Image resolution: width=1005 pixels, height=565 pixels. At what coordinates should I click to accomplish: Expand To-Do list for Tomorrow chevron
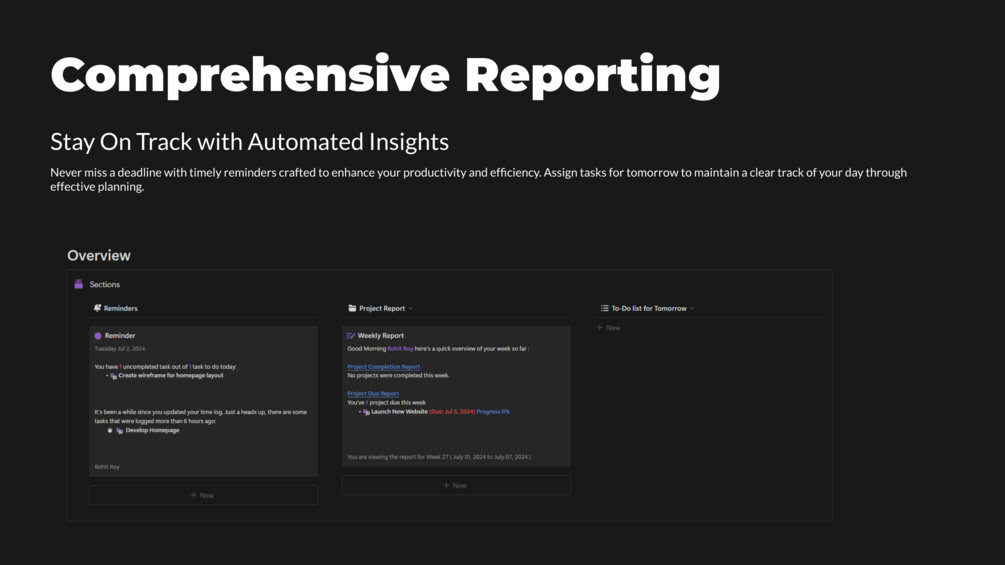692,309
